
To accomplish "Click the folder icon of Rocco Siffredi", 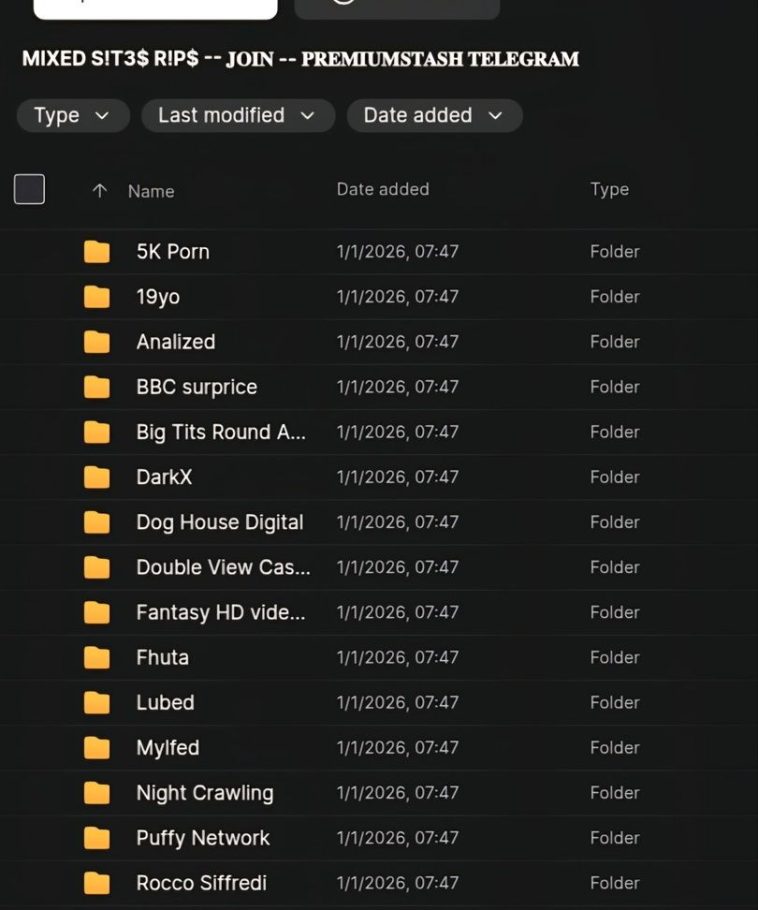I will click(97, 883).
